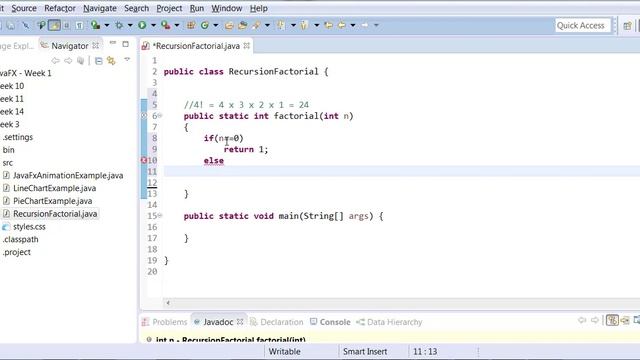This screenshot has height=360, width=640.
Task: Open the Source menu
Action: click(x=24, y=8)
